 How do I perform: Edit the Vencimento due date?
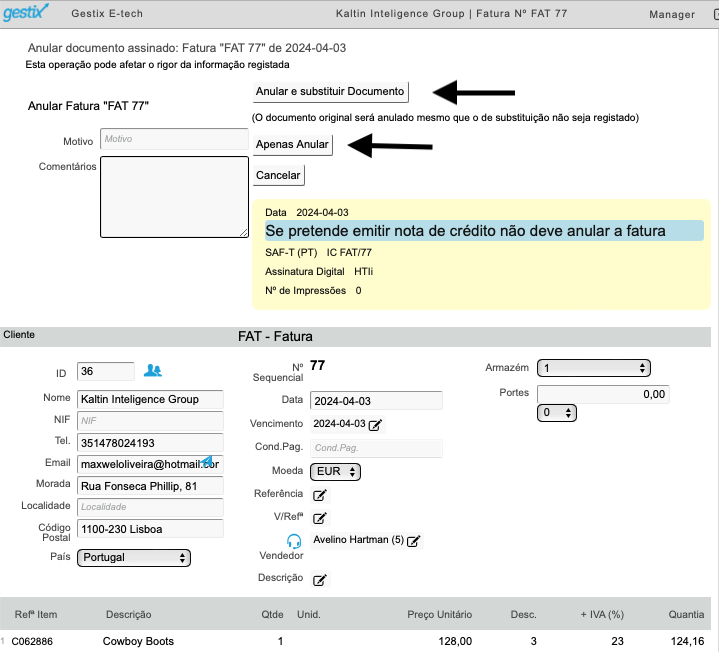click(x=375, y=425)
